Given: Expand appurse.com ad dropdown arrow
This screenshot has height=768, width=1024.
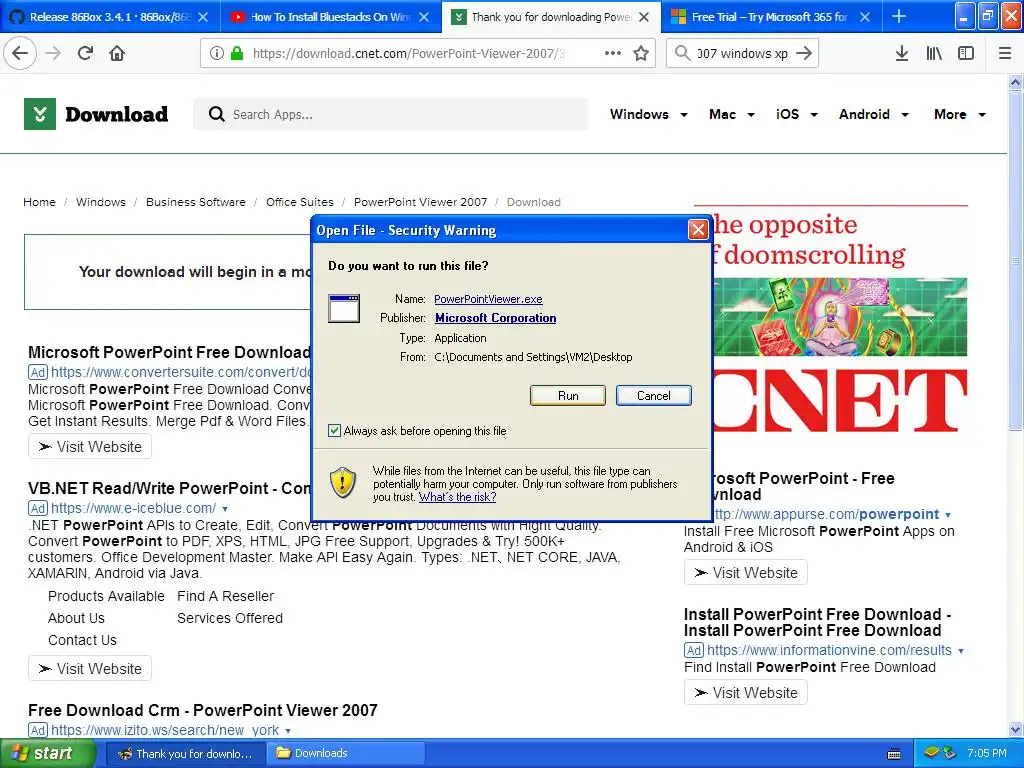Looking at the screenshot, I should pos(948,515).
